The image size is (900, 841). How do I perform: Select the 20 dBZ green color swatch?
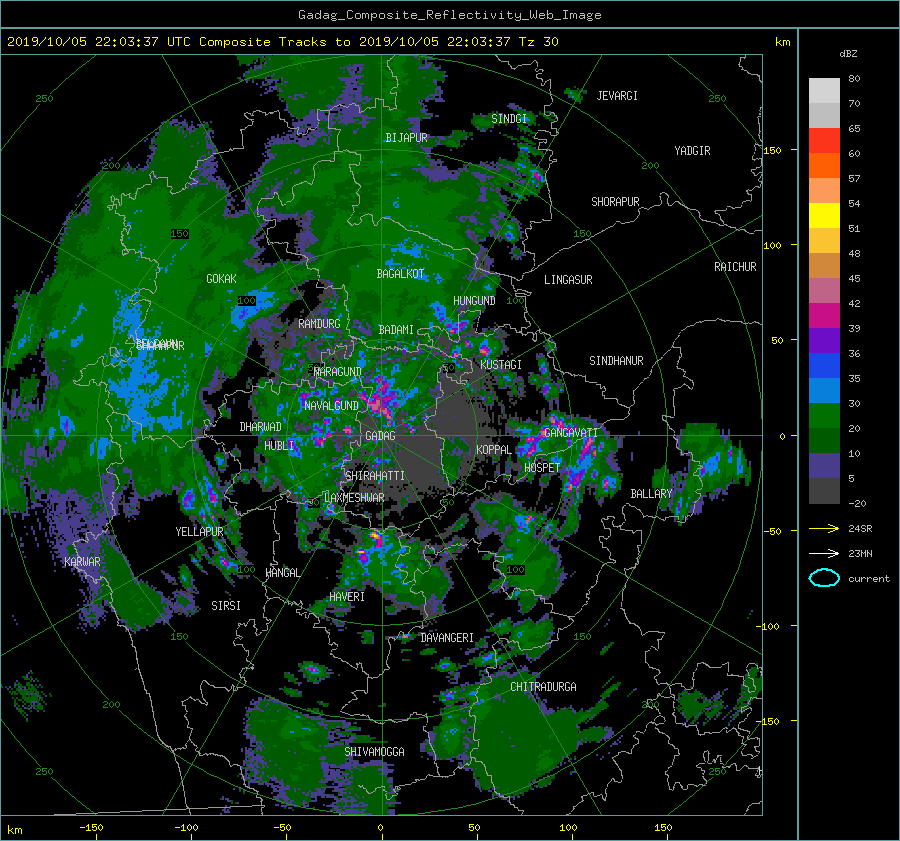[824, 416]
